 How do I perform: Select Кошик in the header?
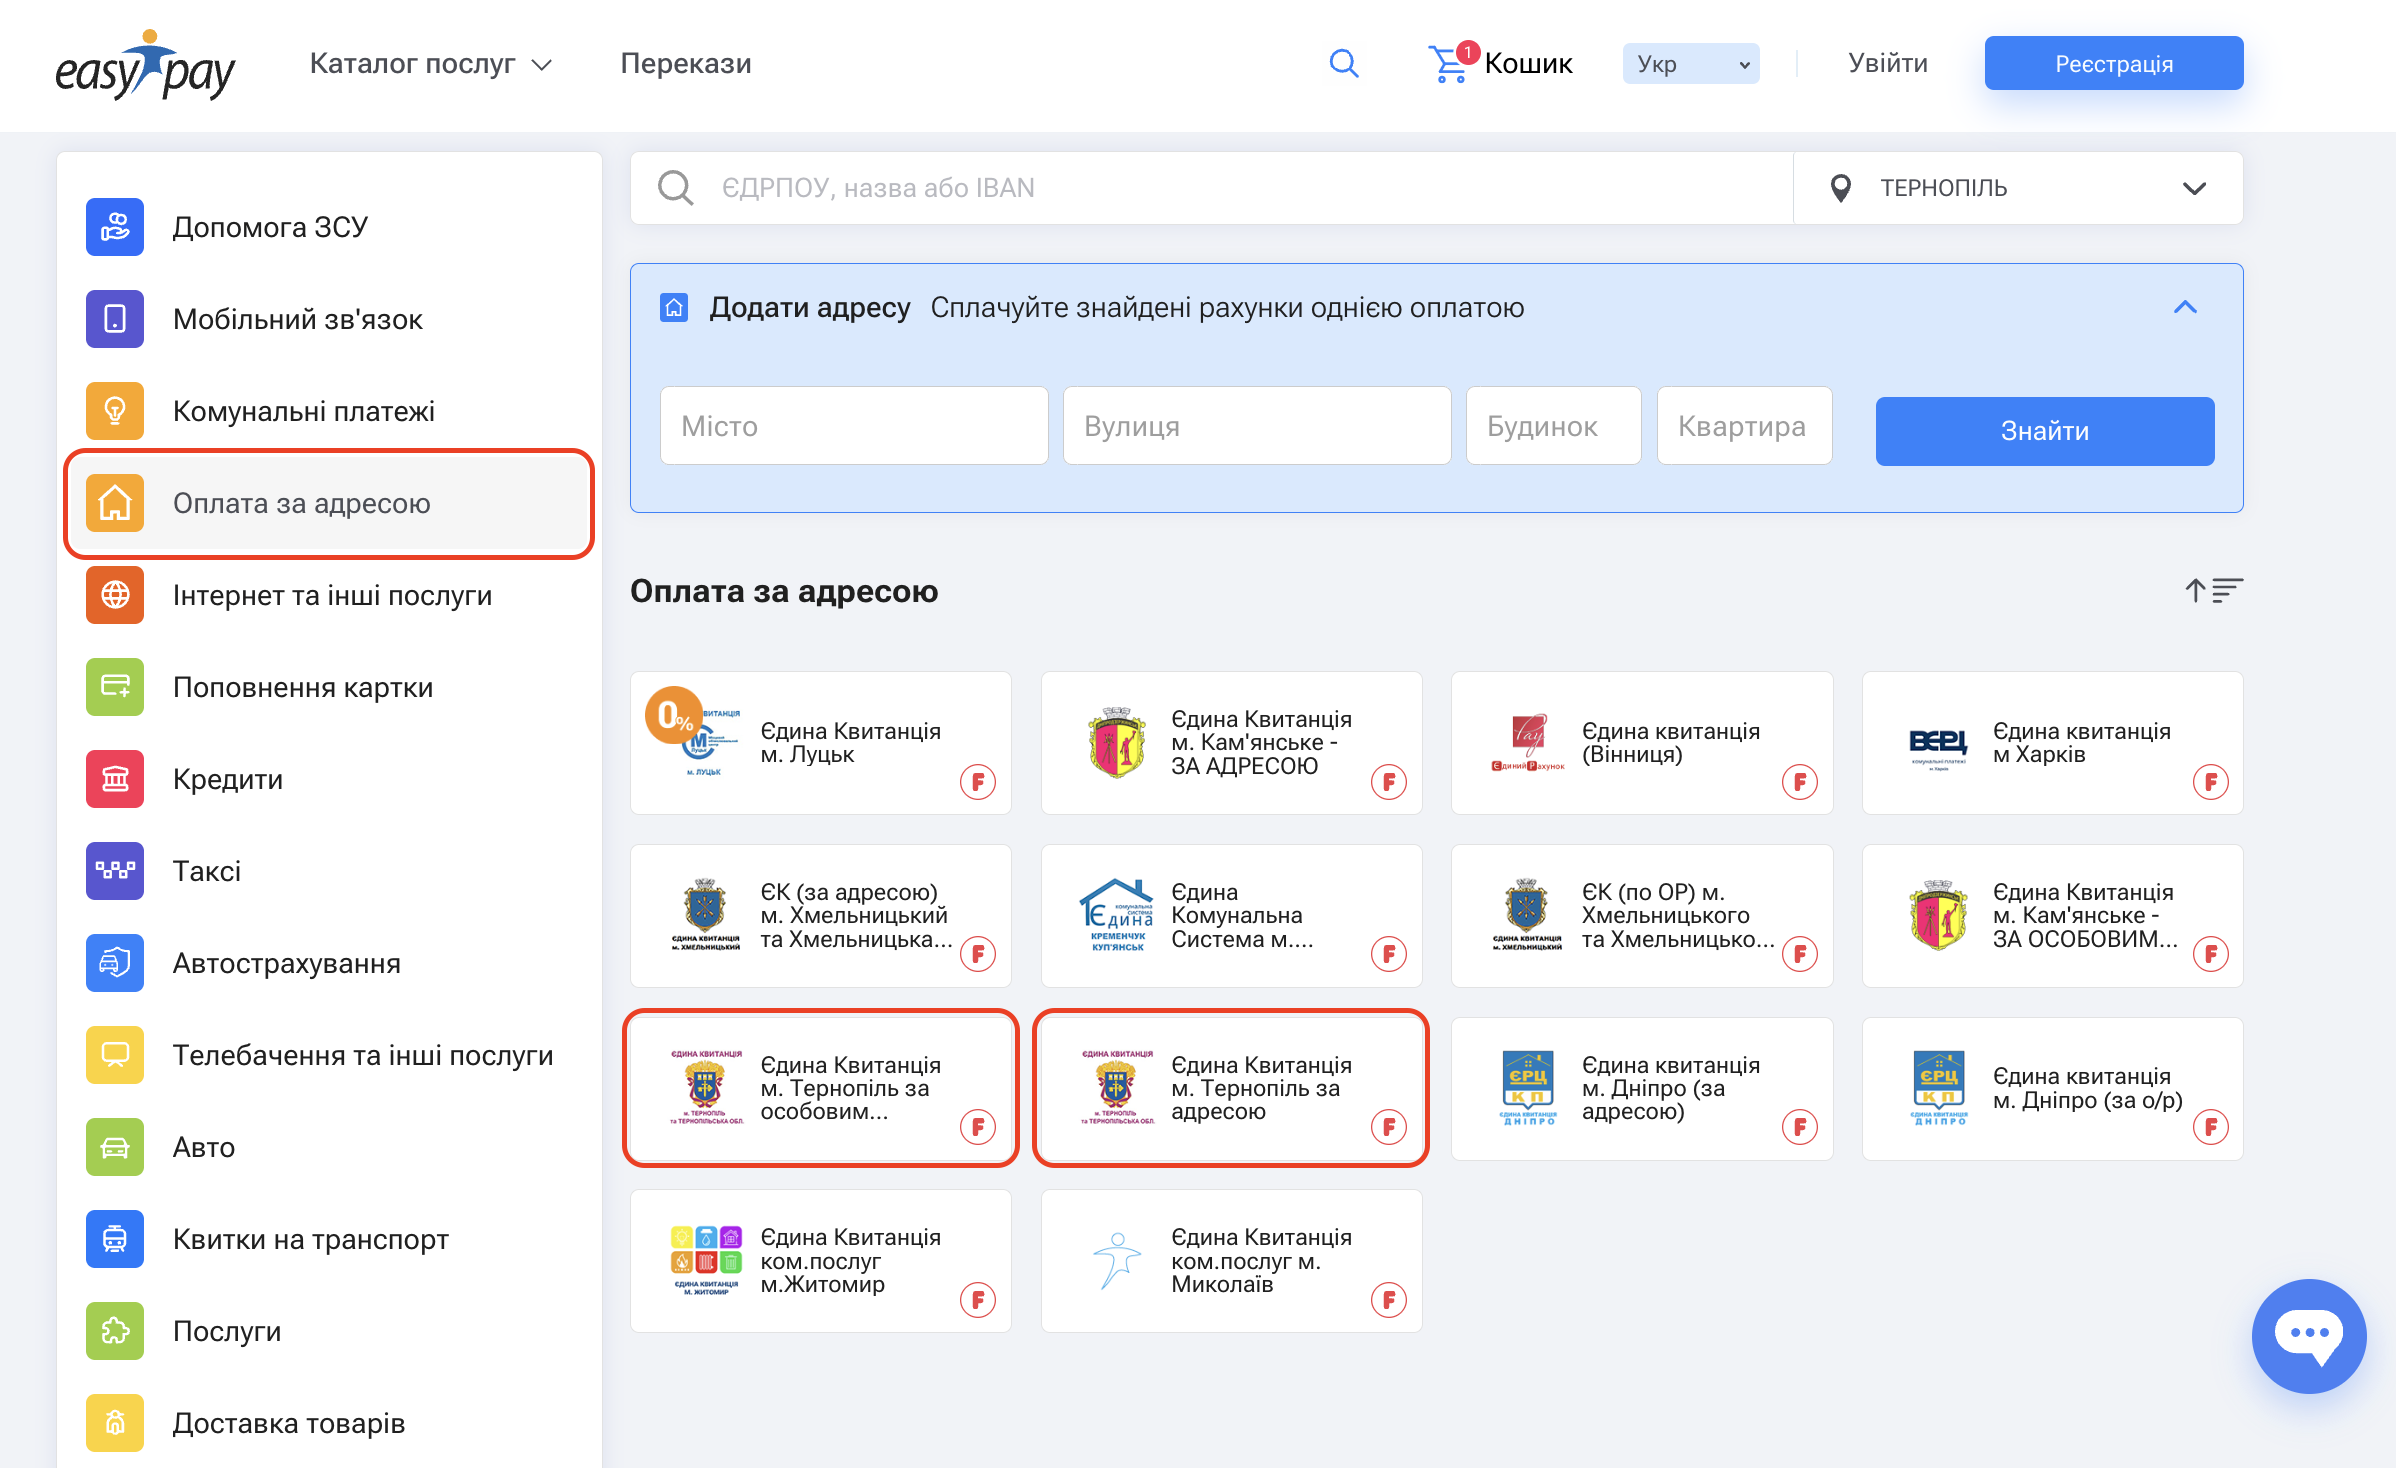(1528, 64)
